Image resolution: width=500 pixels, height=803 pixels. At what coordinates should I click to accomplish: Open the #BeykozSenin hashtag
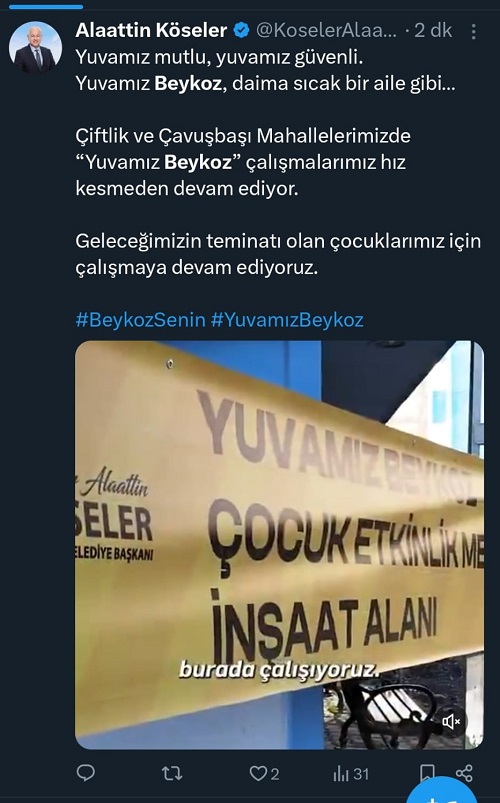point(140,320)
